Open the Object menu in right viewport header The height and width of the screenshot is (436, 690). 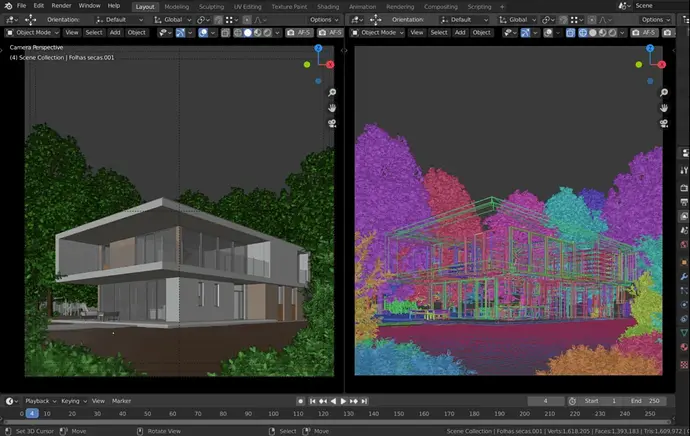click(x=481, y=33)
